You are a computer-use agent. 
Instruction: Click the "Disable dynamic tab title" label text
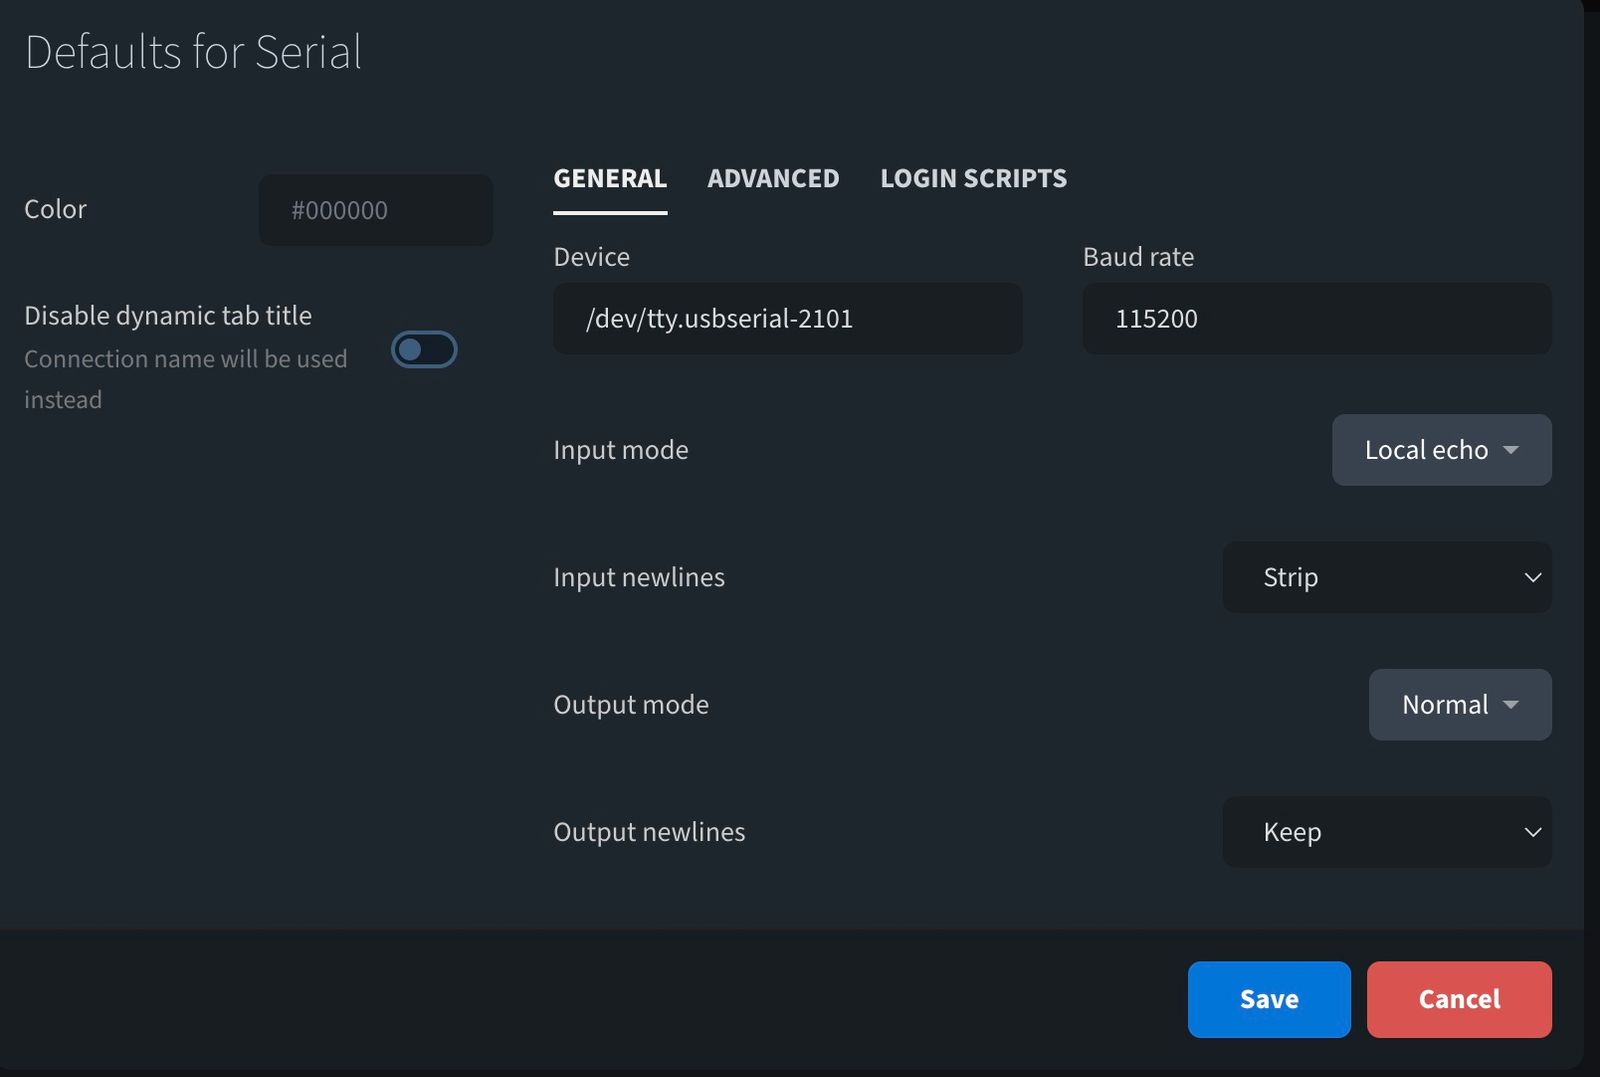point(168,316)
